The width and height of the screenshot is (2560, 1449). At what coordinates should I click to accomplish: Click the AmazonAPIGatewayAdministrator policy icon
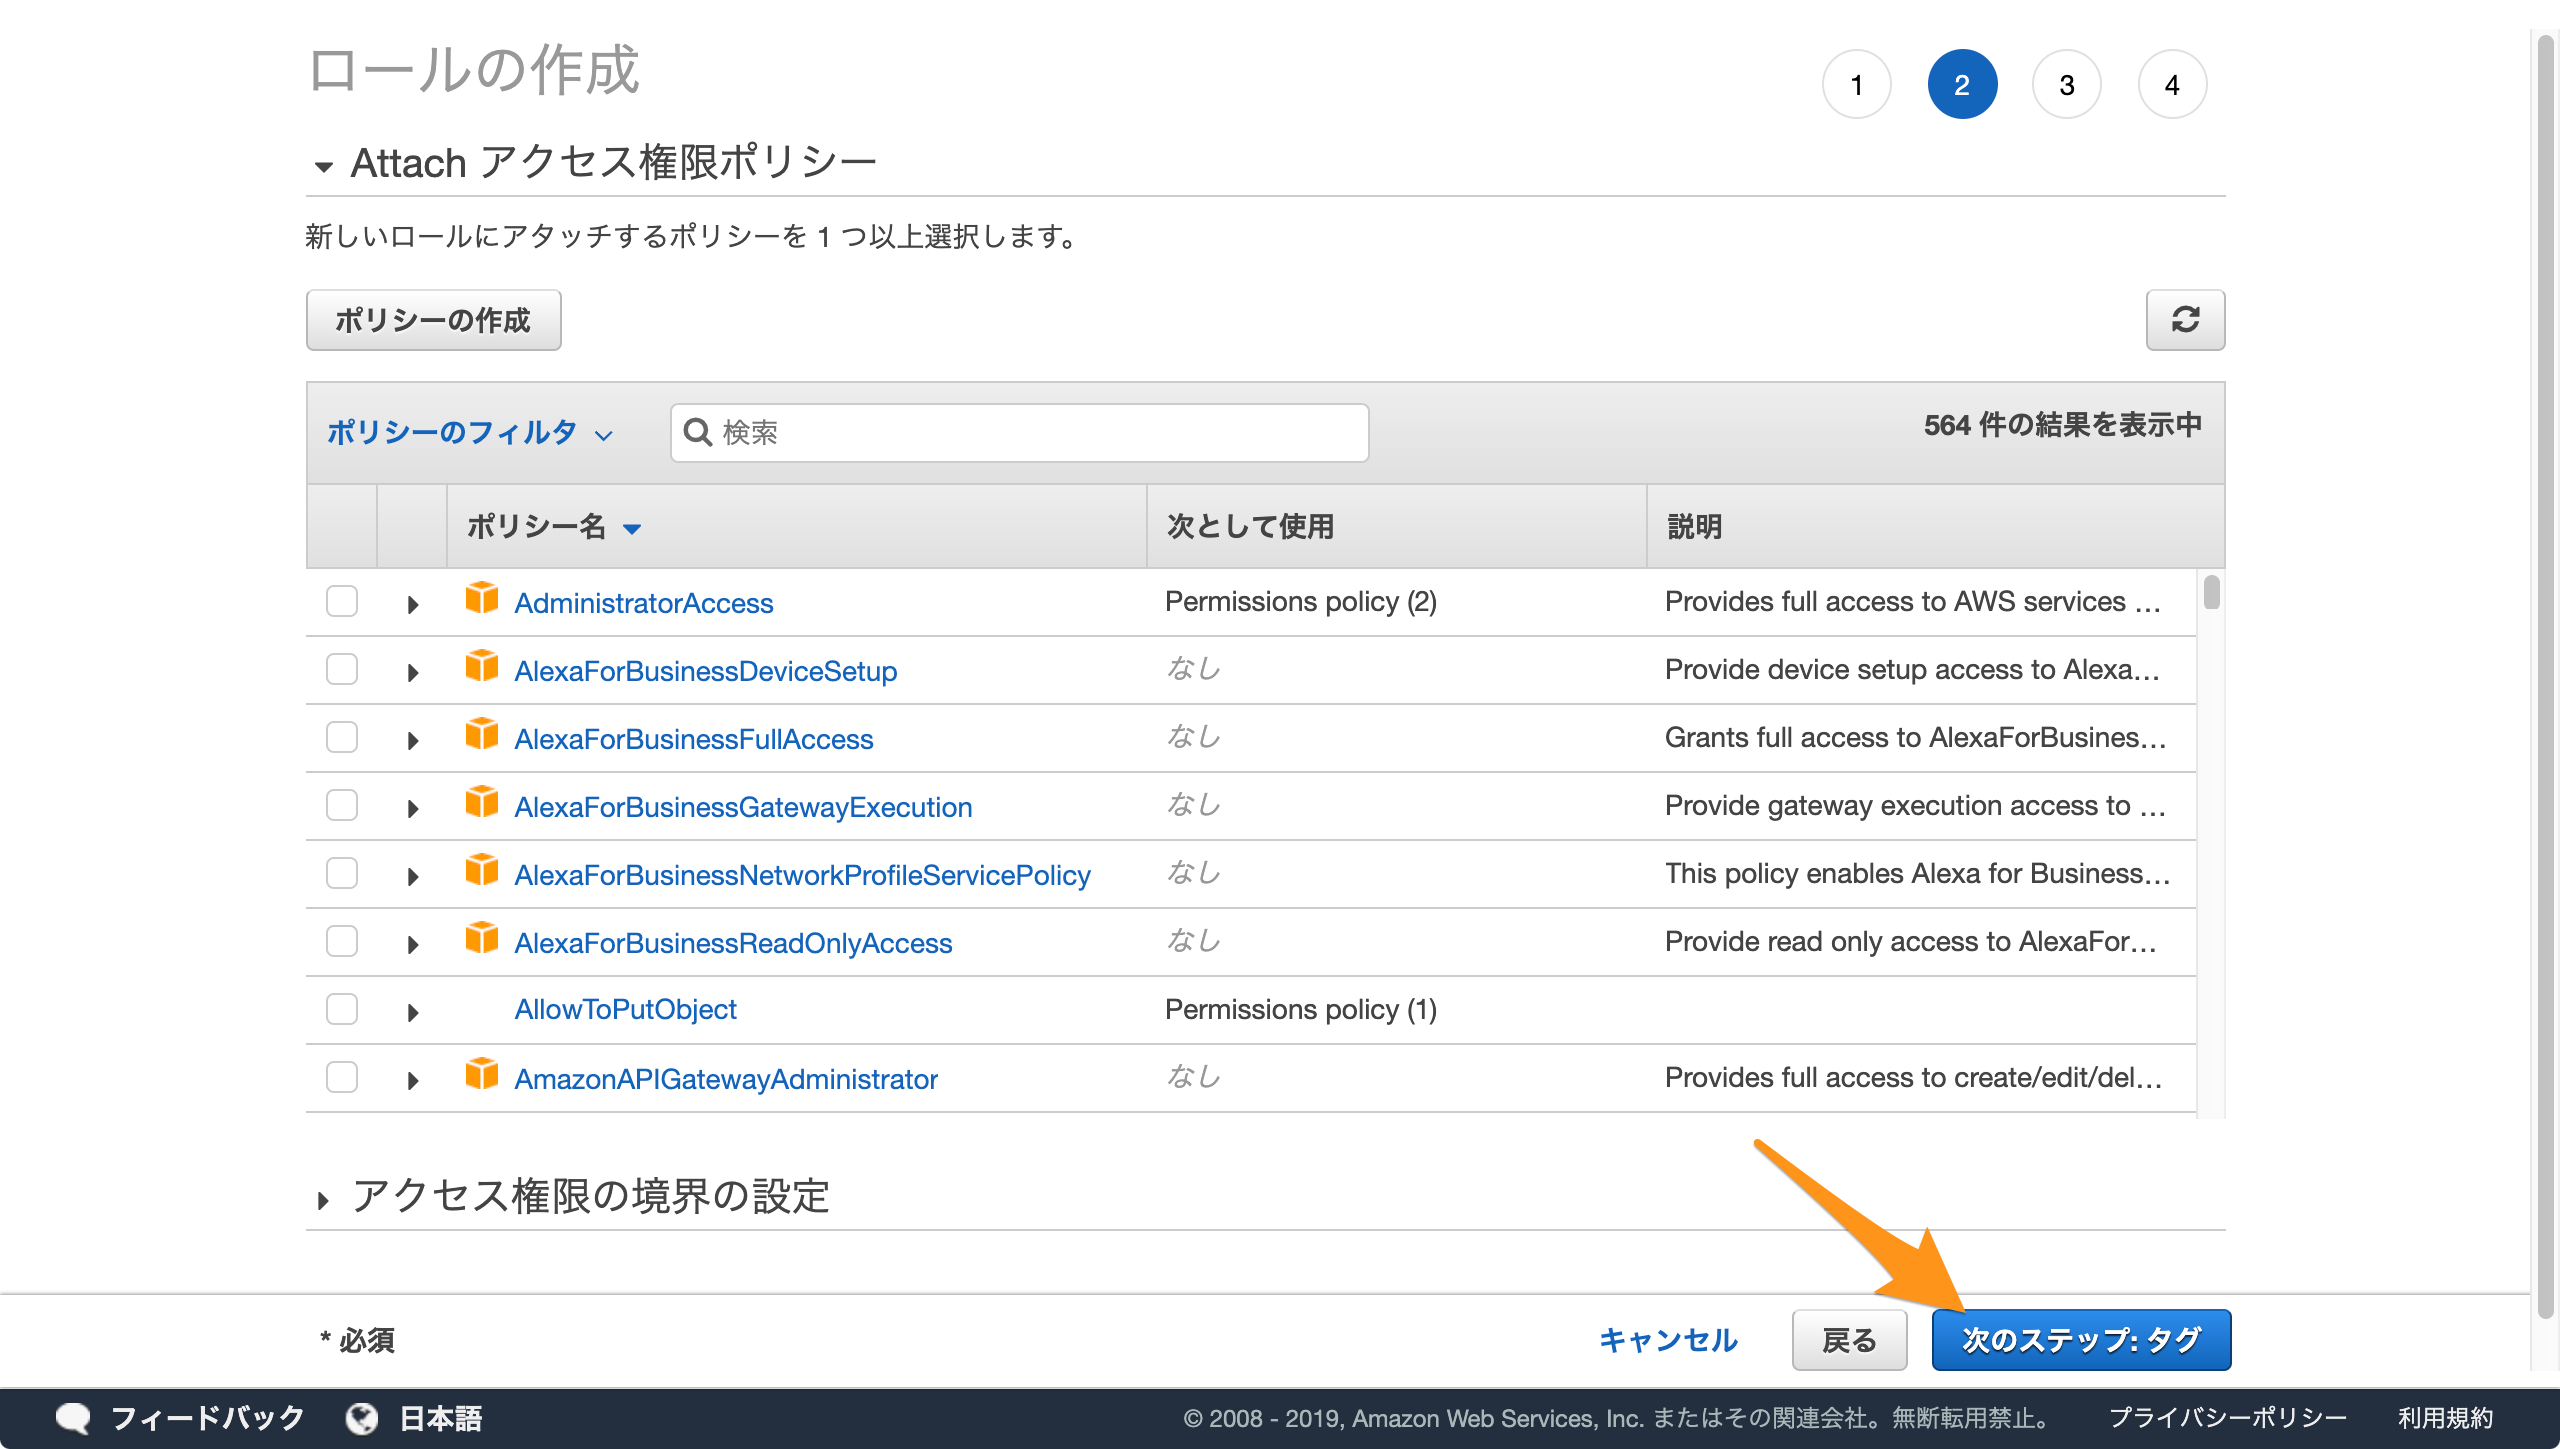(x=482, y=1075)
